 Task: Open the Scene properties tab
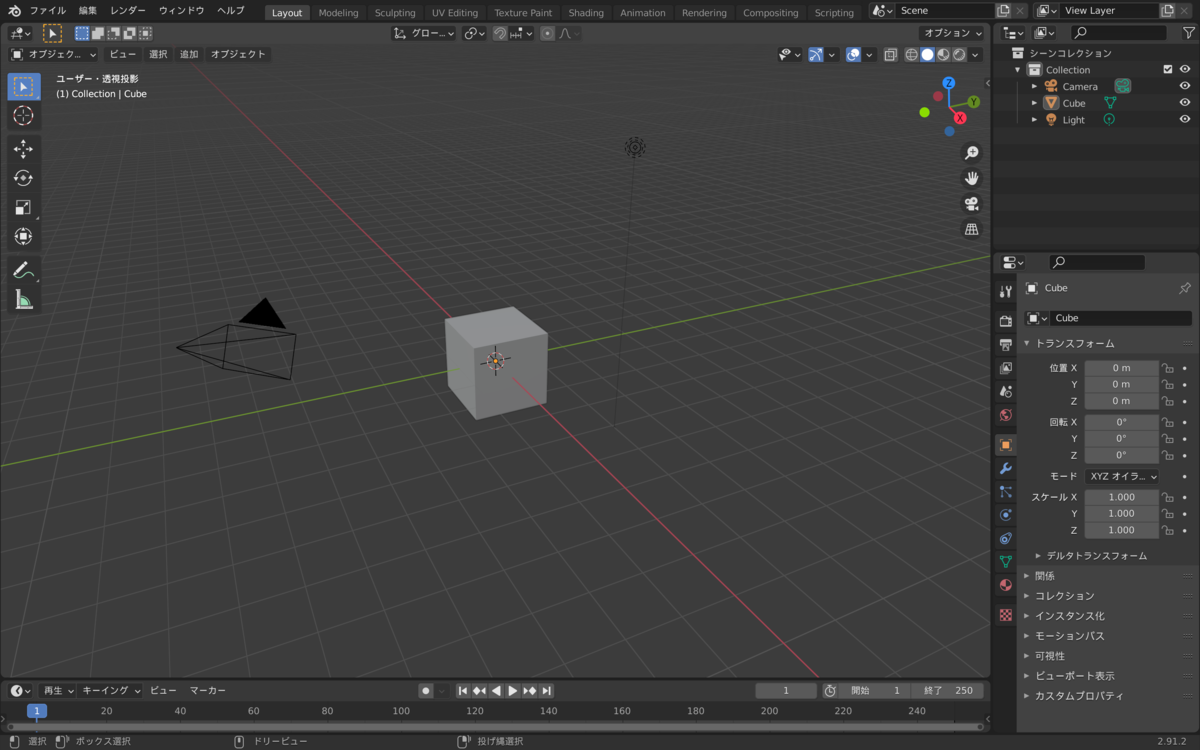pos(1006,392)
